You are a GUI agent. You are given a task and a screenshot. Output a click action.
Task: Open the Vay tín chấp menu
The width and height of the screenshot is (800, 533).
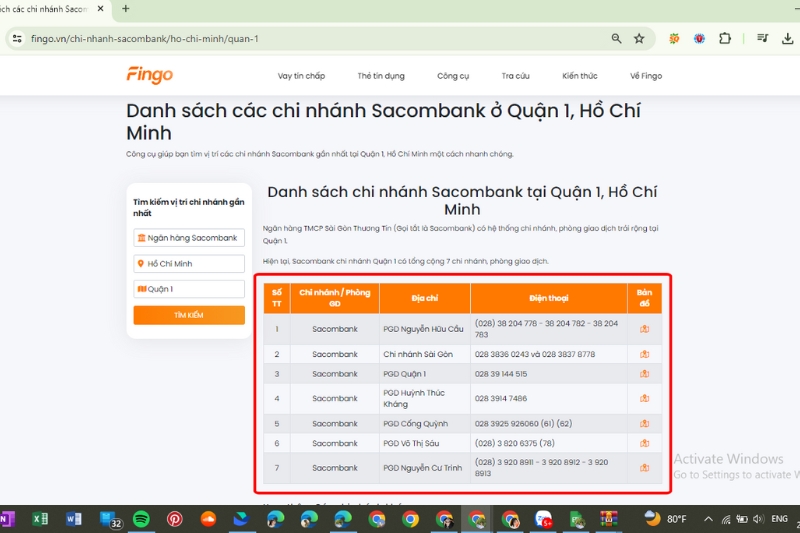301,76
